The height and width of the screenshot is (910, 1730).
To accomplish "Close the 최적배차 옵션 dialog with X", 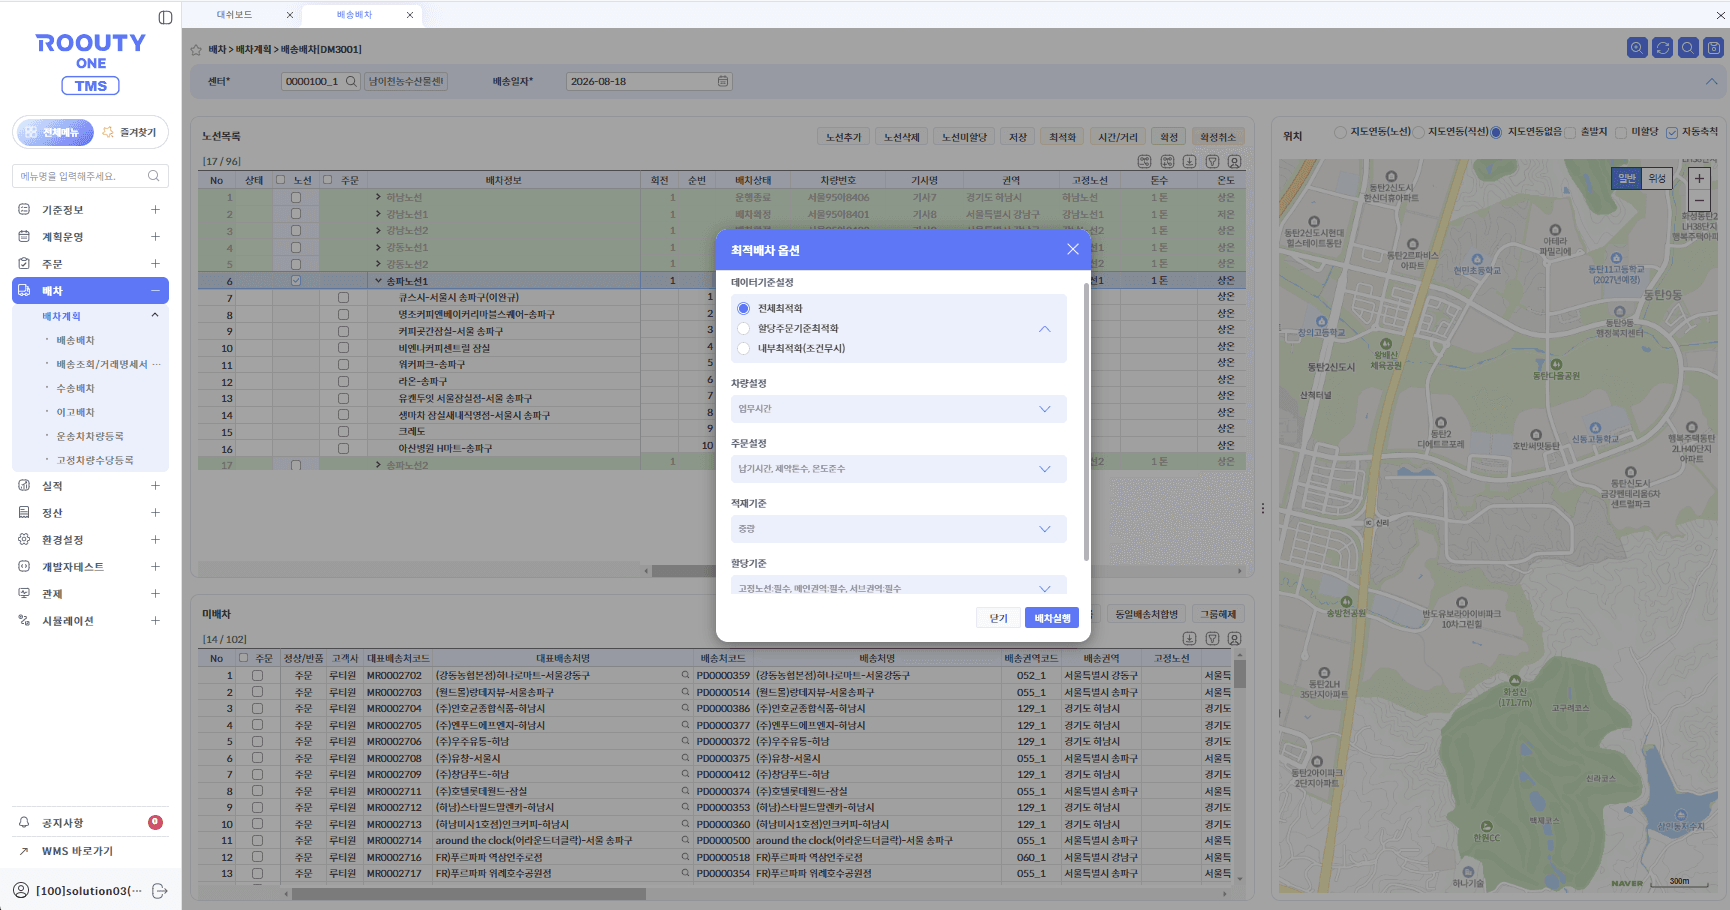I will pyautogui.click(x=1073, y=249).
